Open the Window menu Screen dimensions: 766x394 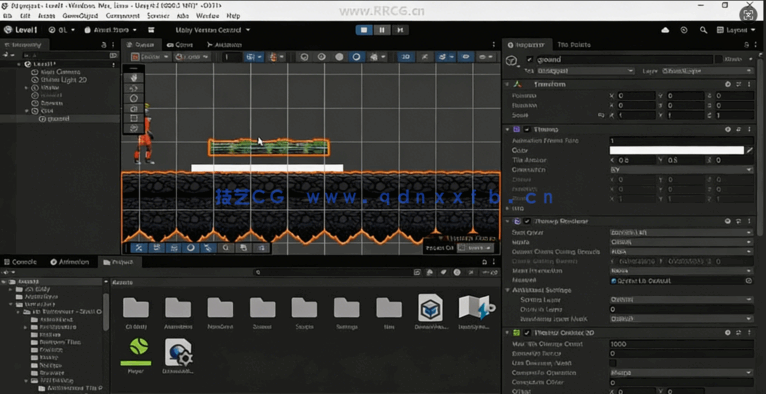click(x=207, y=16)
